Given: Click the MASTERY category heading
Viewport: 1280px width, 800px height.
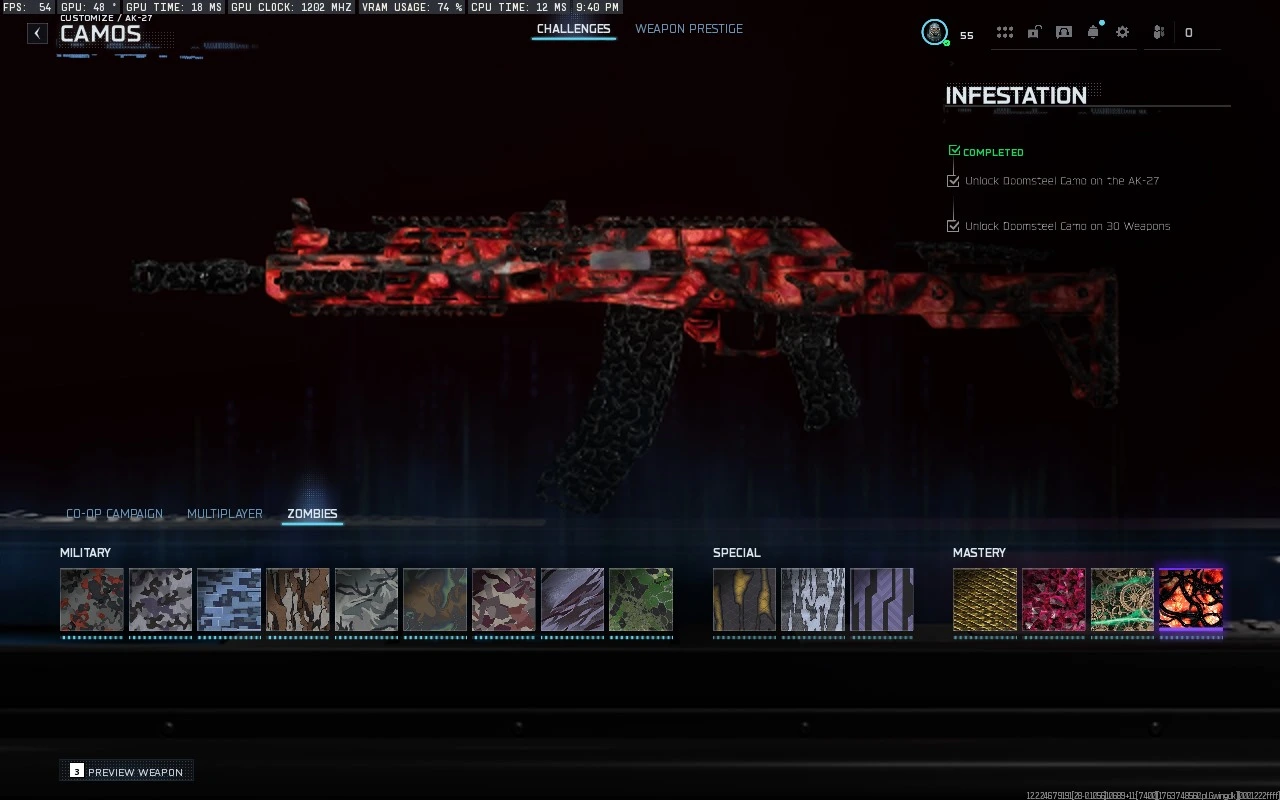Looking at the screenshot, I should click(979, 553).
